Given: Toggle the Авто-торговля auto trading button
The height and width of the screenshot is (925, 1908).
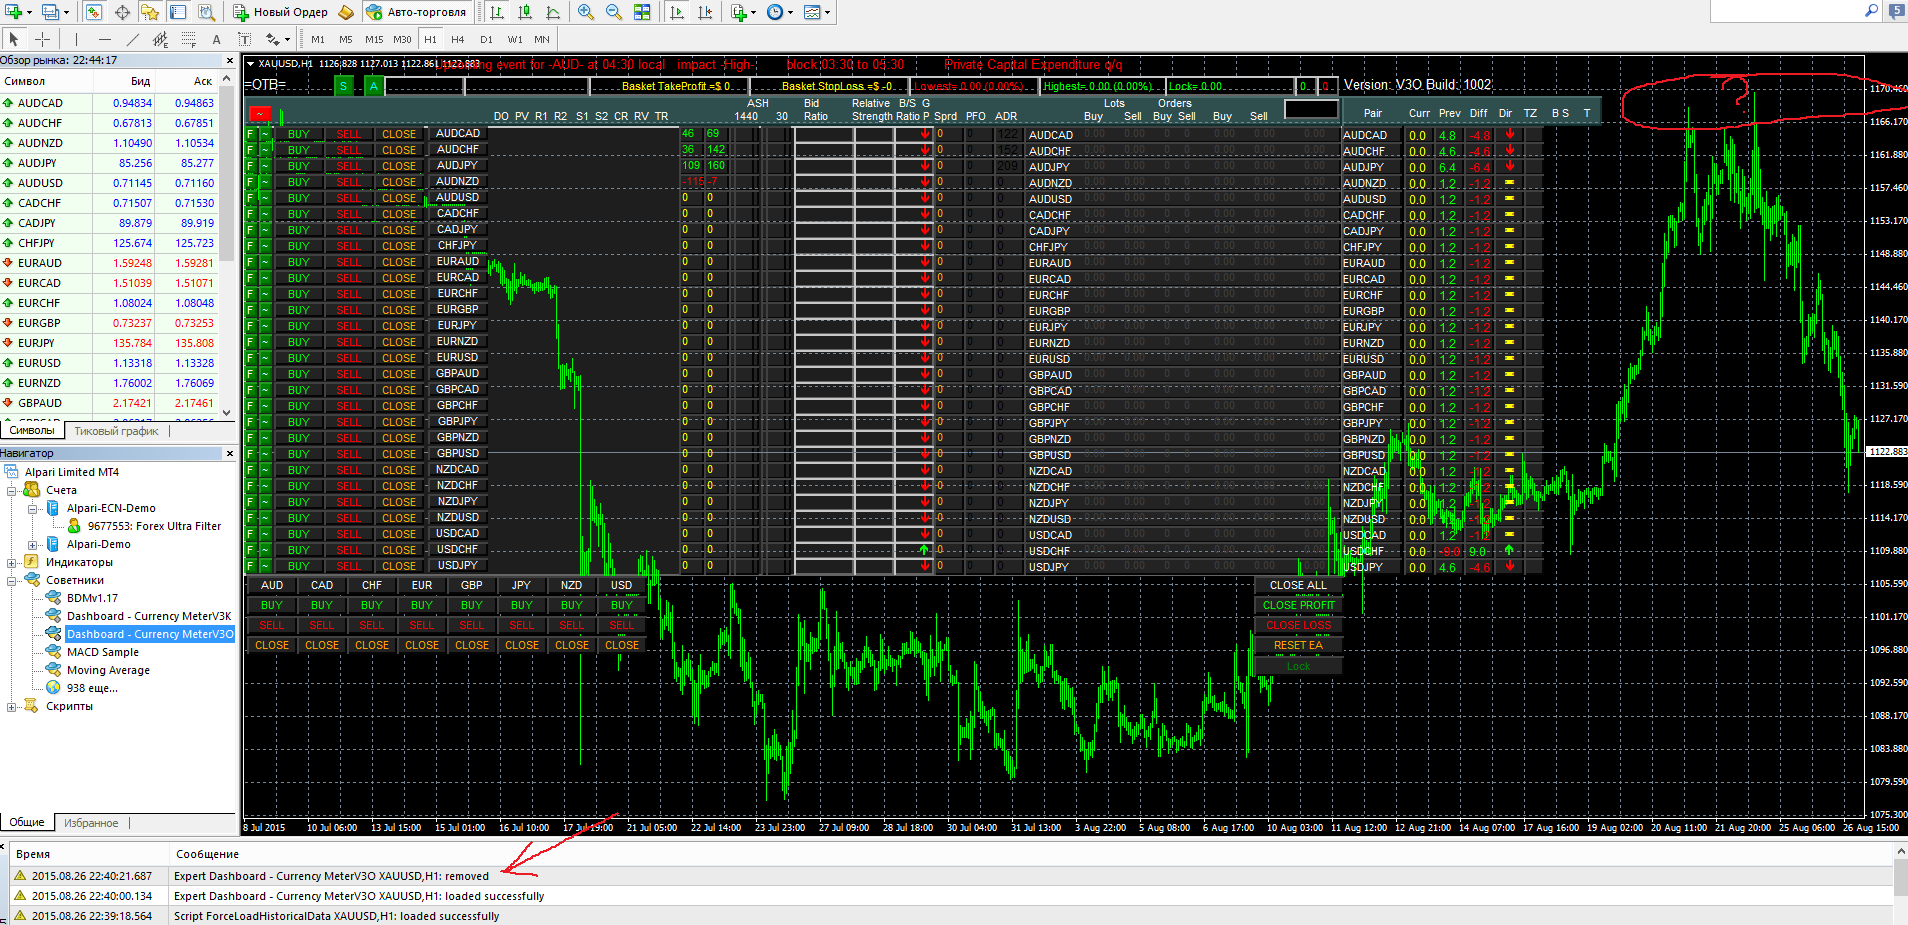Looking at the screenshot, I should point(417,12).
